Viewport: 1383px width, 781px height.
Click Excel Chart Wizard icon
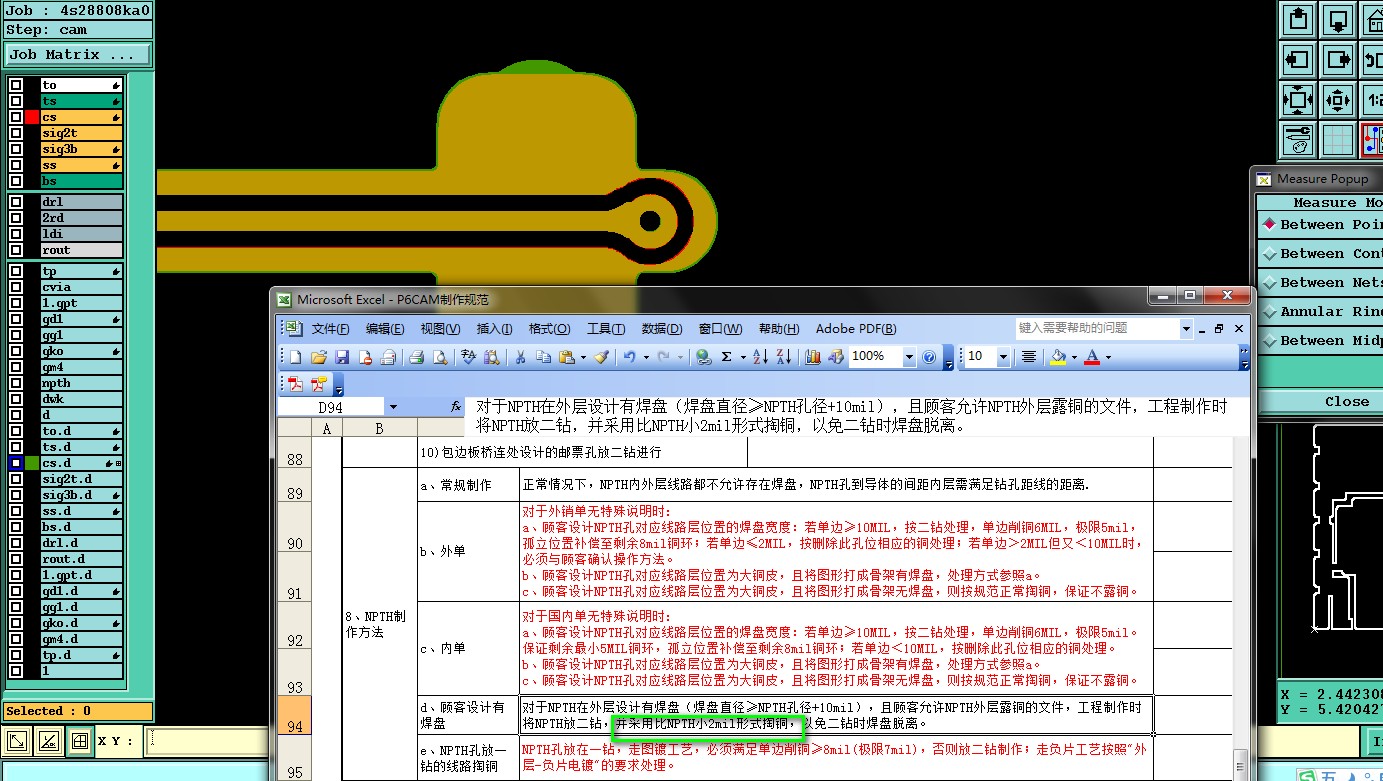pyautogui.click(x=812, y=357)
